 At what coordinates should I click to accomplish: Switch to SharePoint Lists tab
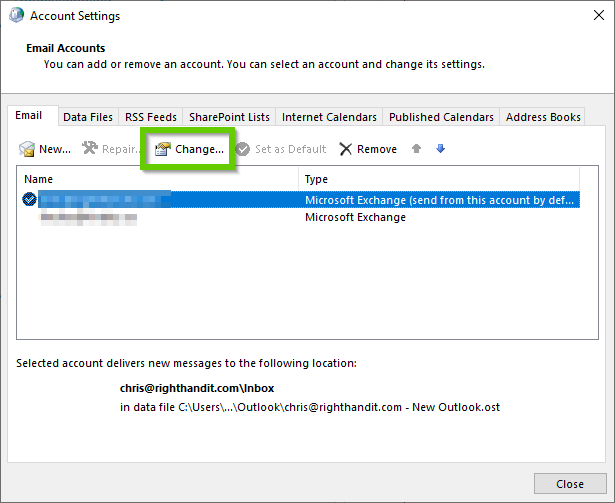click(x=229, y=117)
